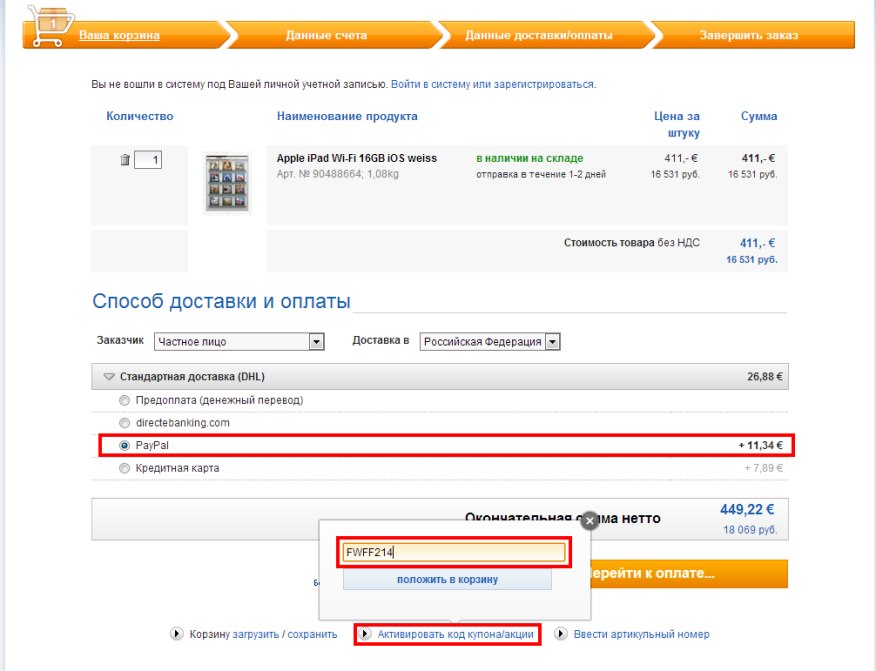Go to Данные доставки/оплаты step
Screen dimensions: 876x671
click(539, 35)
